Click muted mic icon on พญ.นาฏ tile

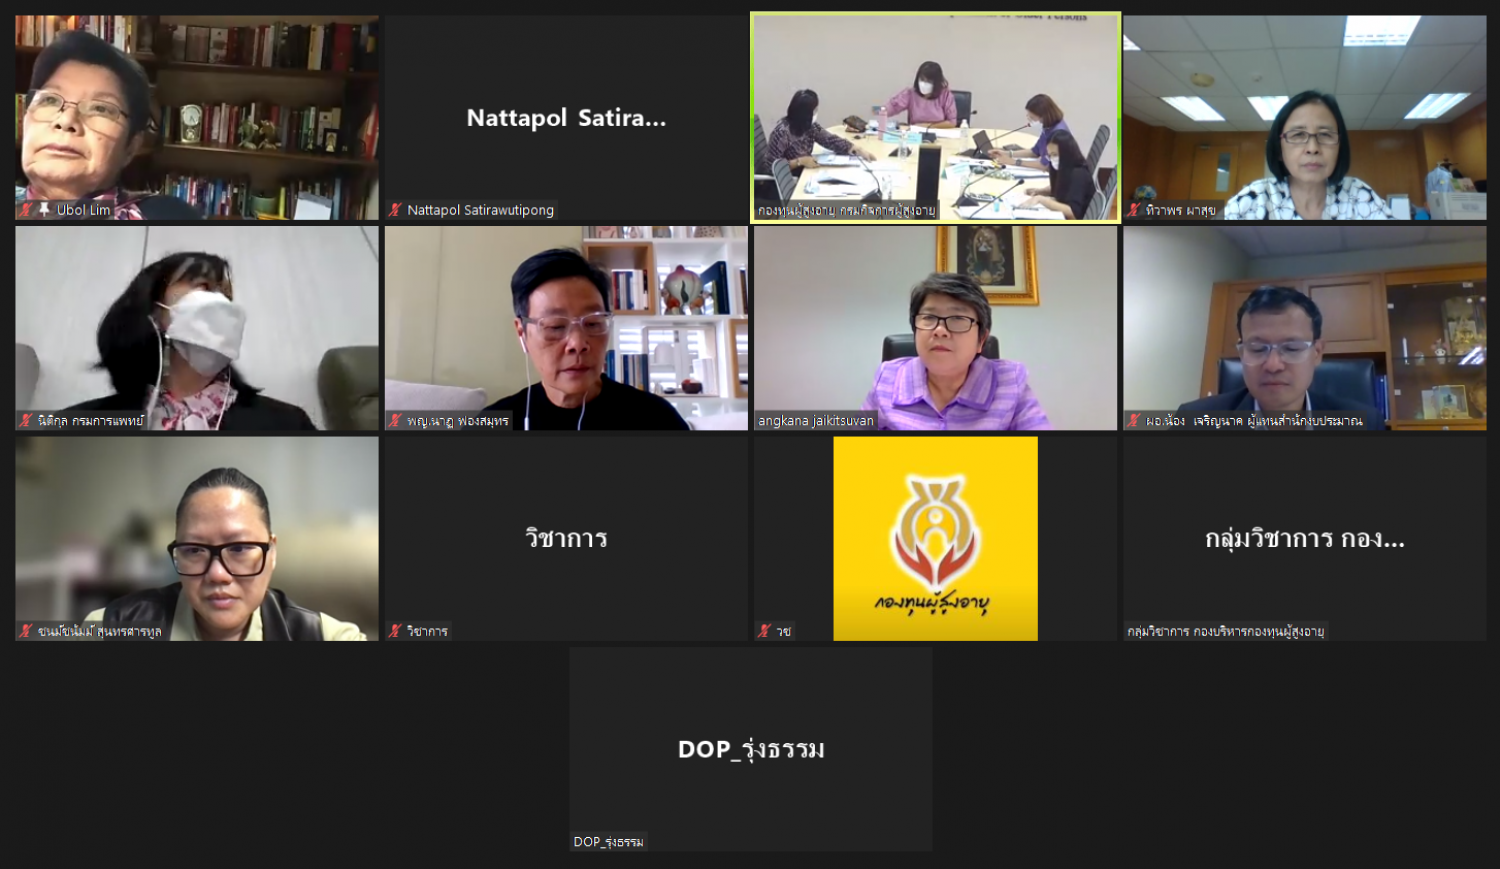click(396, 421)
